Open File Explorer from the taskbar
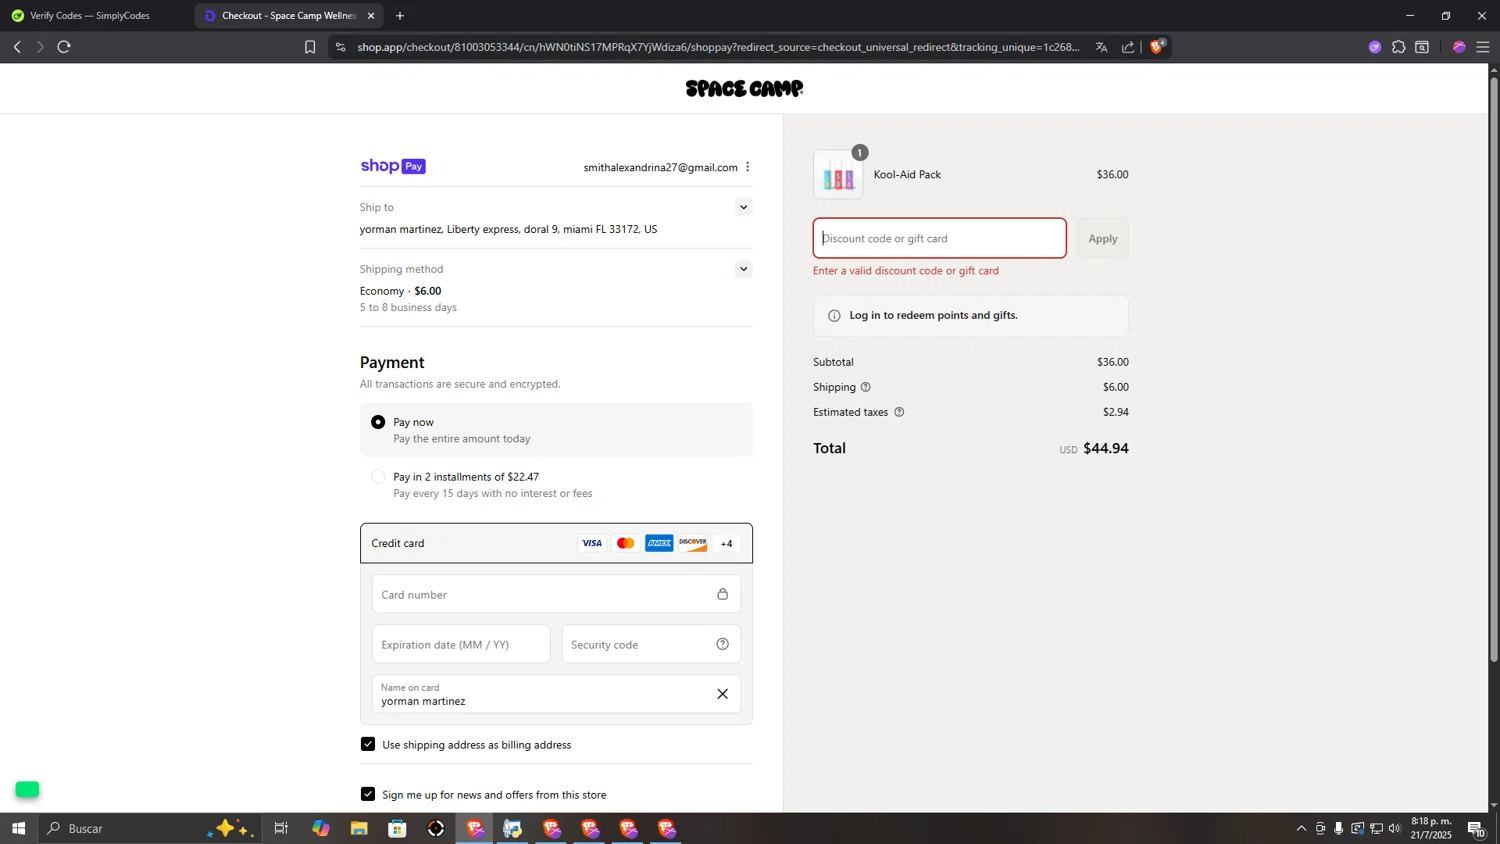The height and width of the screenshot is (844, 1500). click(x=359, y=828)
